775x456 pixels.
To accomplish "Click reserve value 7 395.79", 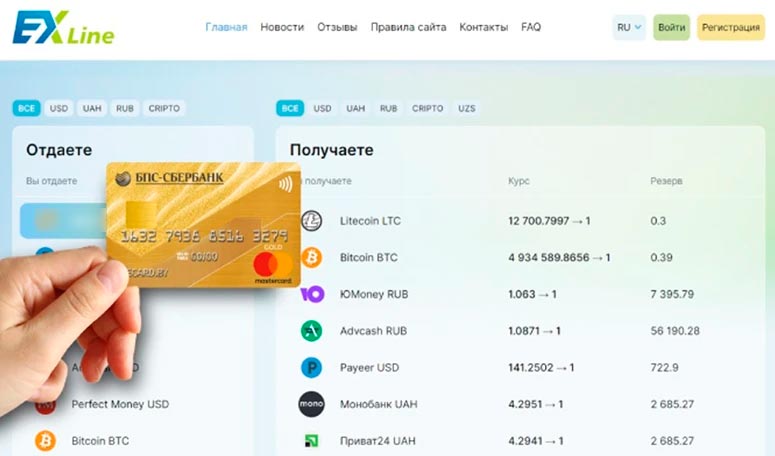I will 672,294.
